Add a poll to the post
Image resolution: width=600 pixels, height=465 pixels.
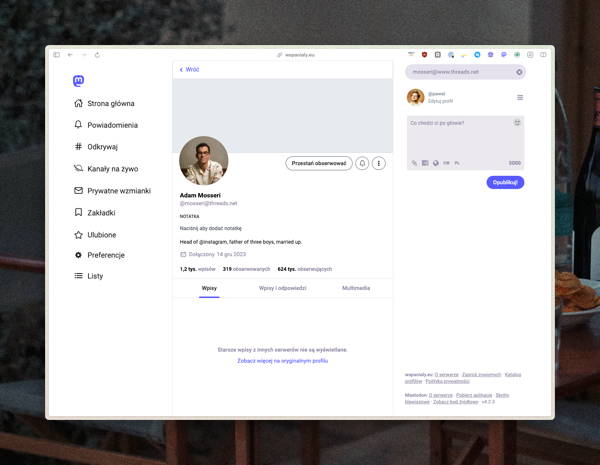(x=425, y=163)
